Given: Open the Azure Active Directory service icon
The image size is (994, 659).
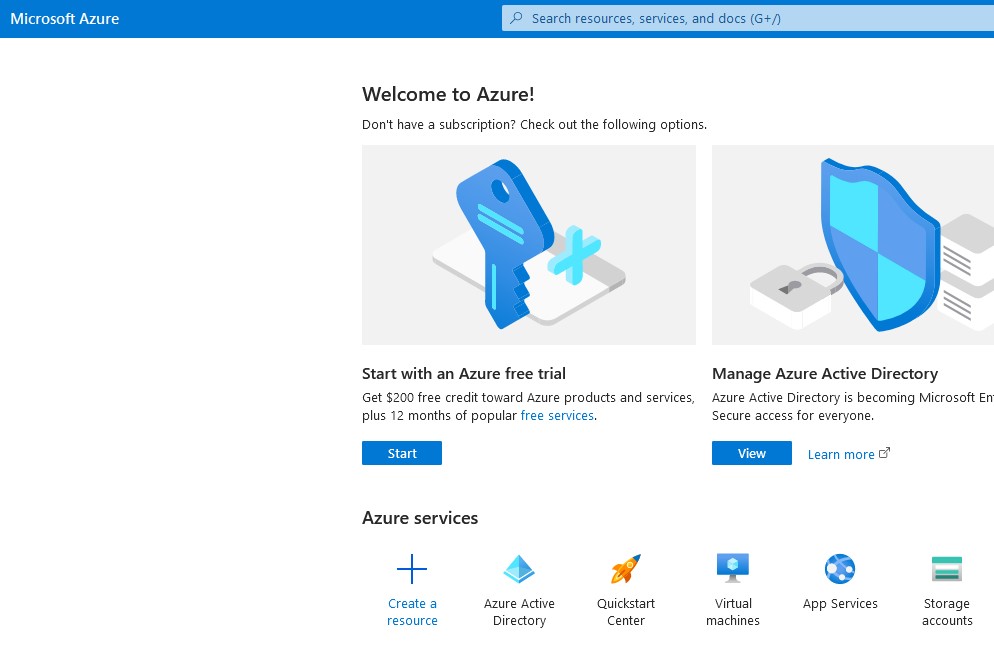Looking at the screenshot, I should (x=519, y=570).
